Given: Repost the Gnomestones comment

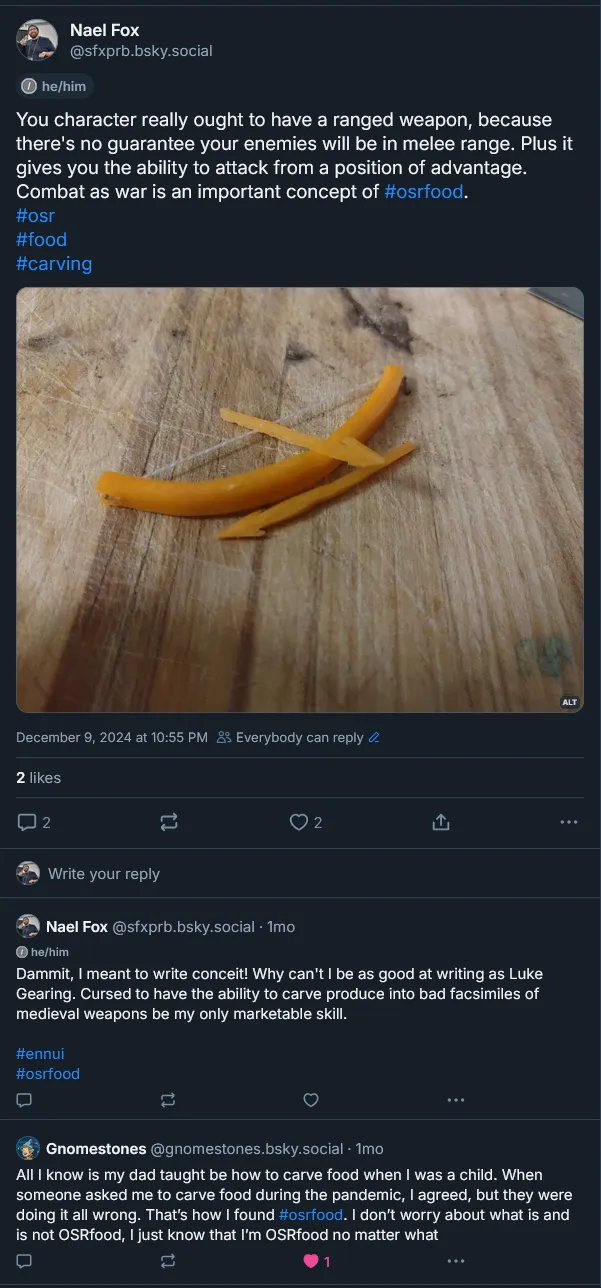Looking at the screenshot, I should tap(168, 1261).
